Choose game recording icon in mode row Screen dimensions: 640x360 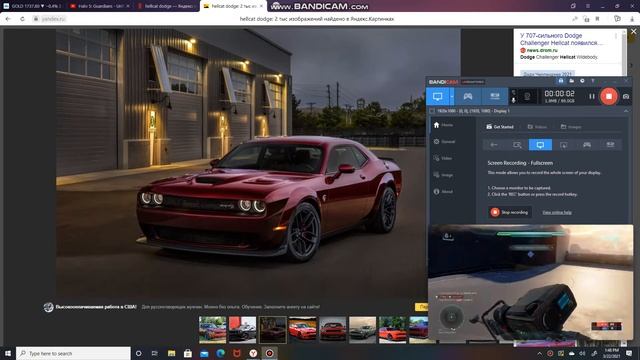point(587,145)
